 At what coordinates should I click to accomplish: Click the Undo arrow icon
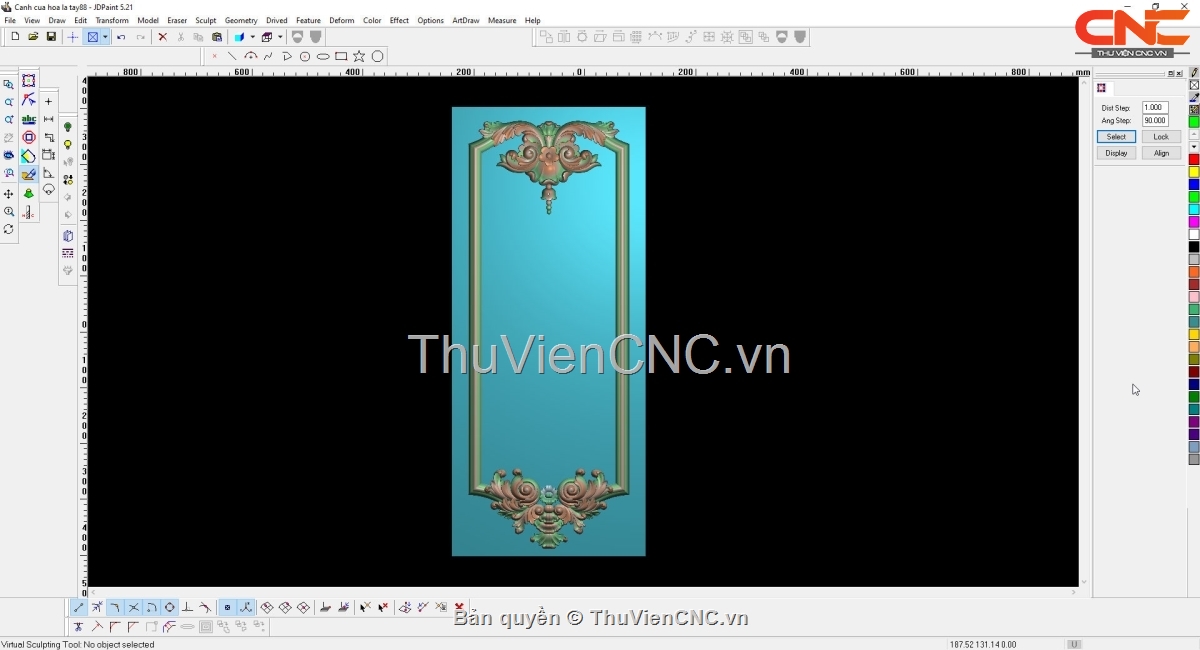tap(121, 37)
